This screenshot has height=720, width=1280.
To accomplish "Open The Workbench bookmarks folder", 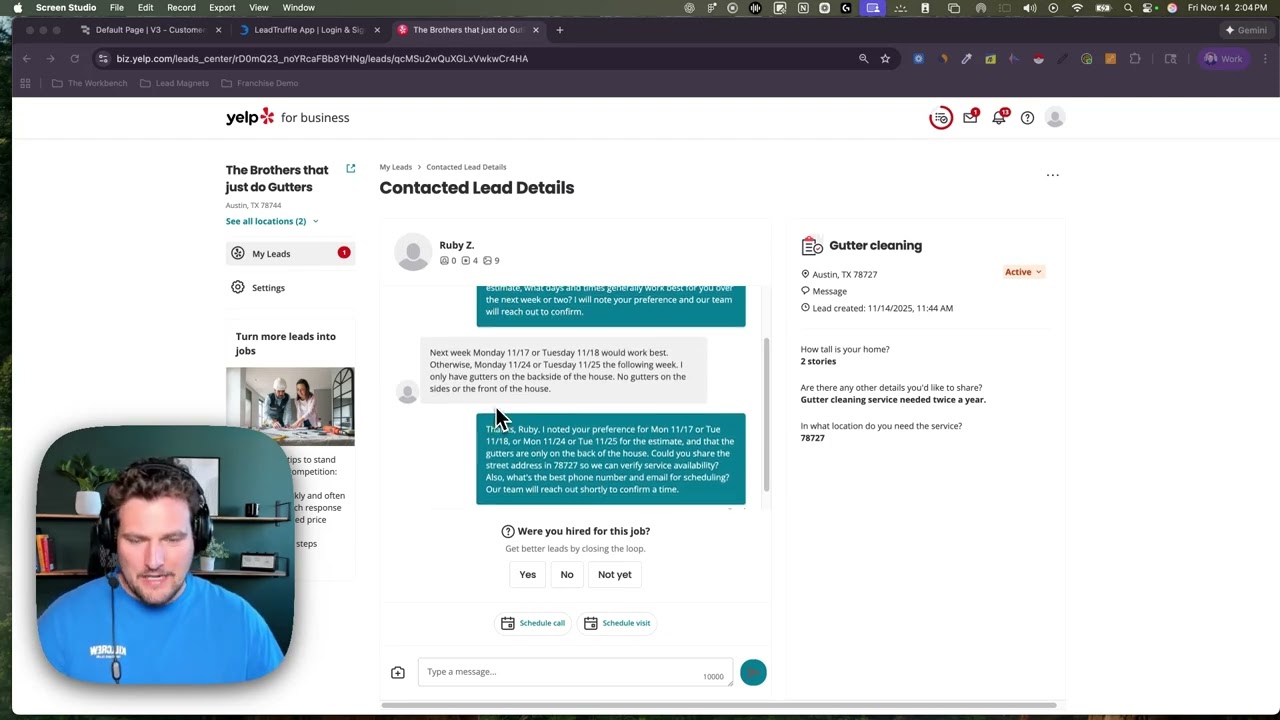I will (89, 83).
